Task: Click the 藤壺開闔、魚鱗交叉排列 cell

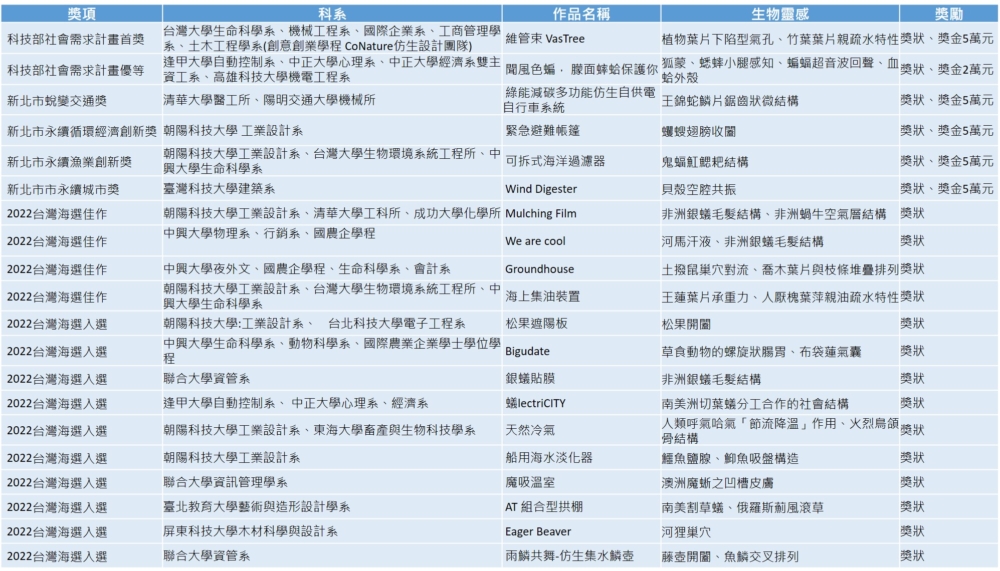Action: 780,556
